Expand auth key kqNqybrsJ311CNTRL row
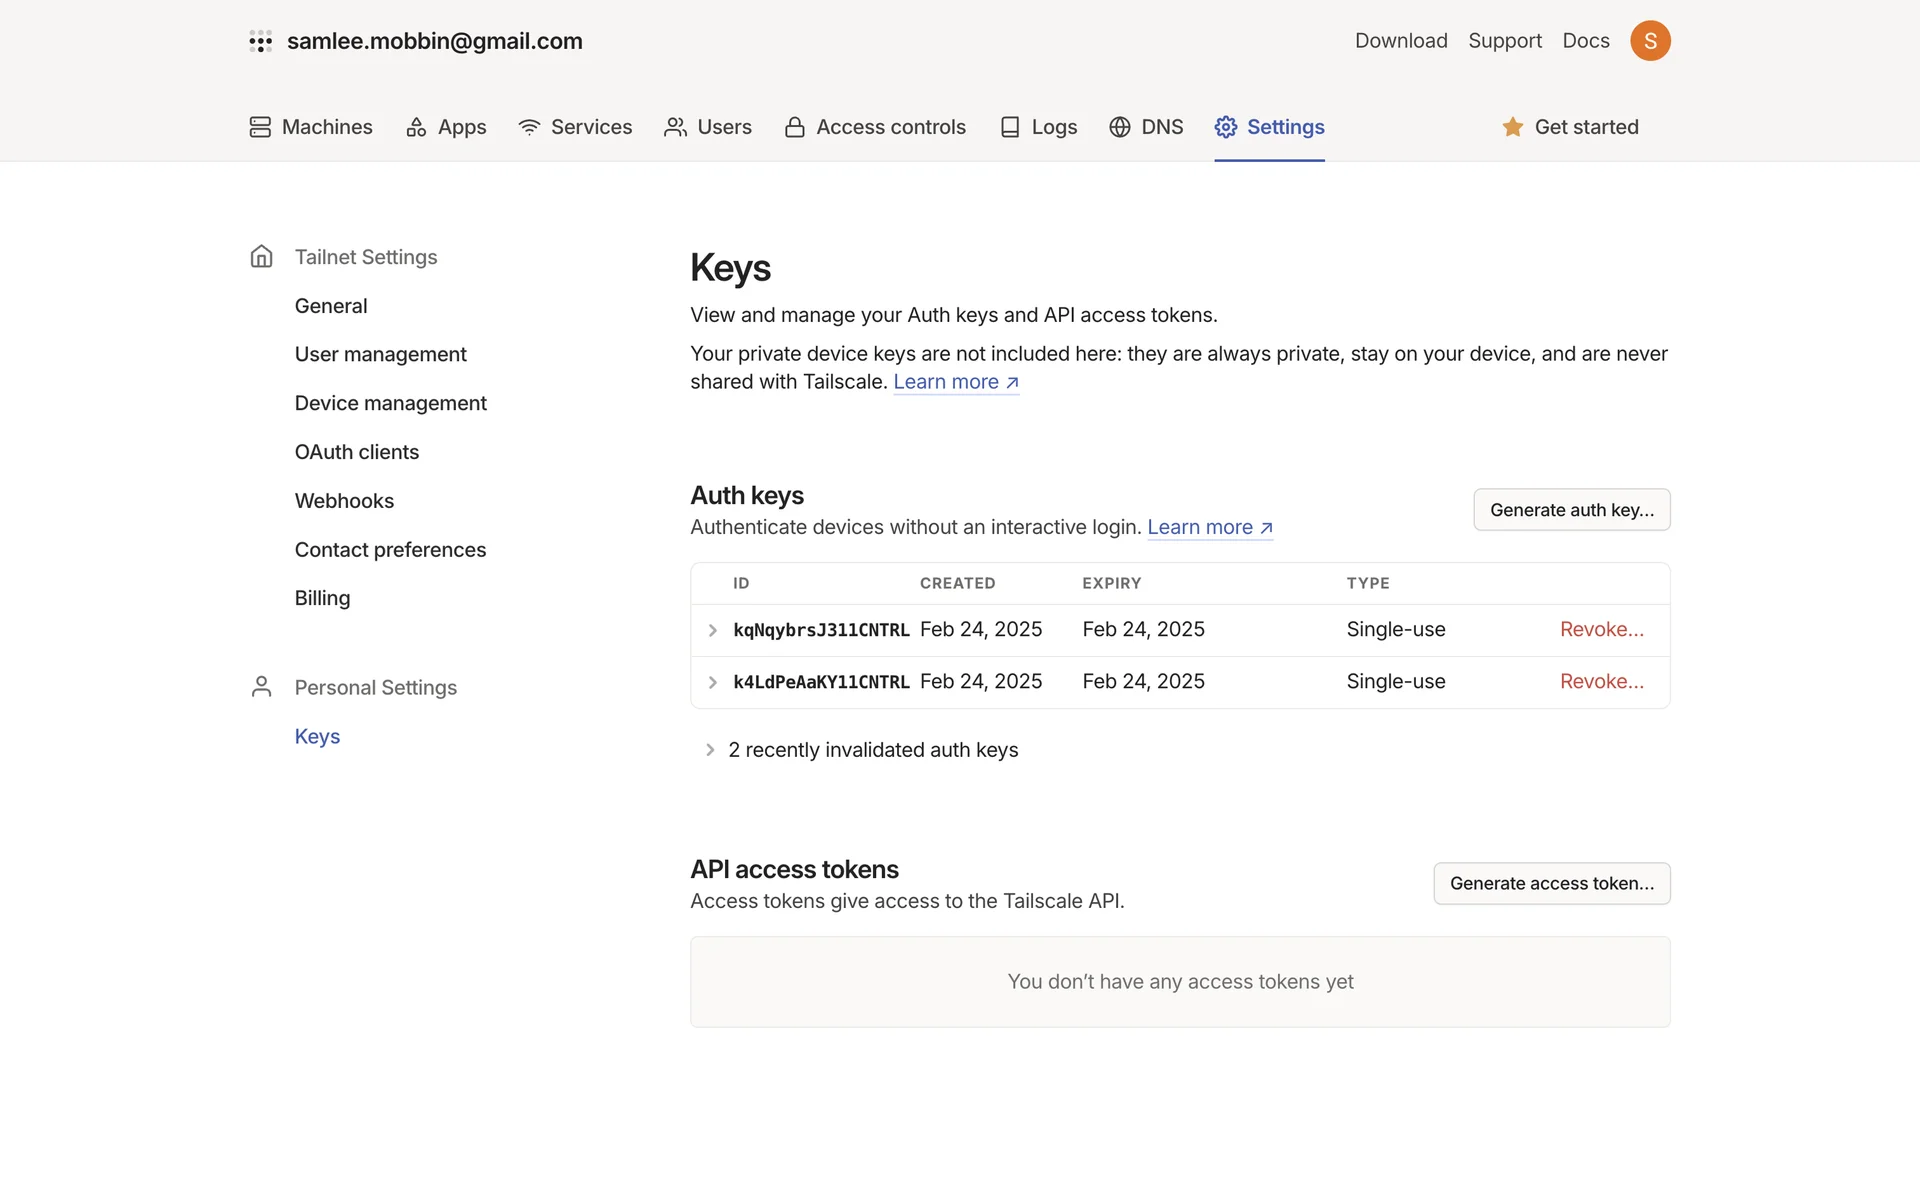This screenshot has width=1920, height=1200. pyautogui.click(x=713, y=630)
